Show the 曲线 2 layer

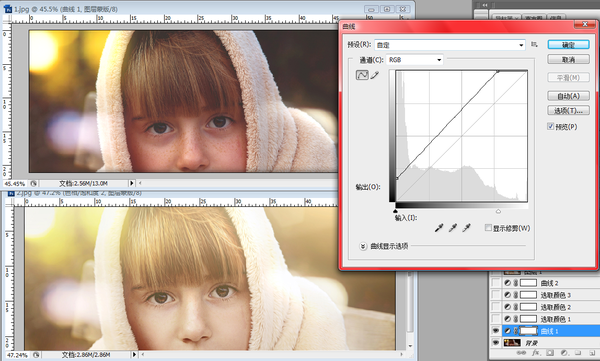point(496,283)
